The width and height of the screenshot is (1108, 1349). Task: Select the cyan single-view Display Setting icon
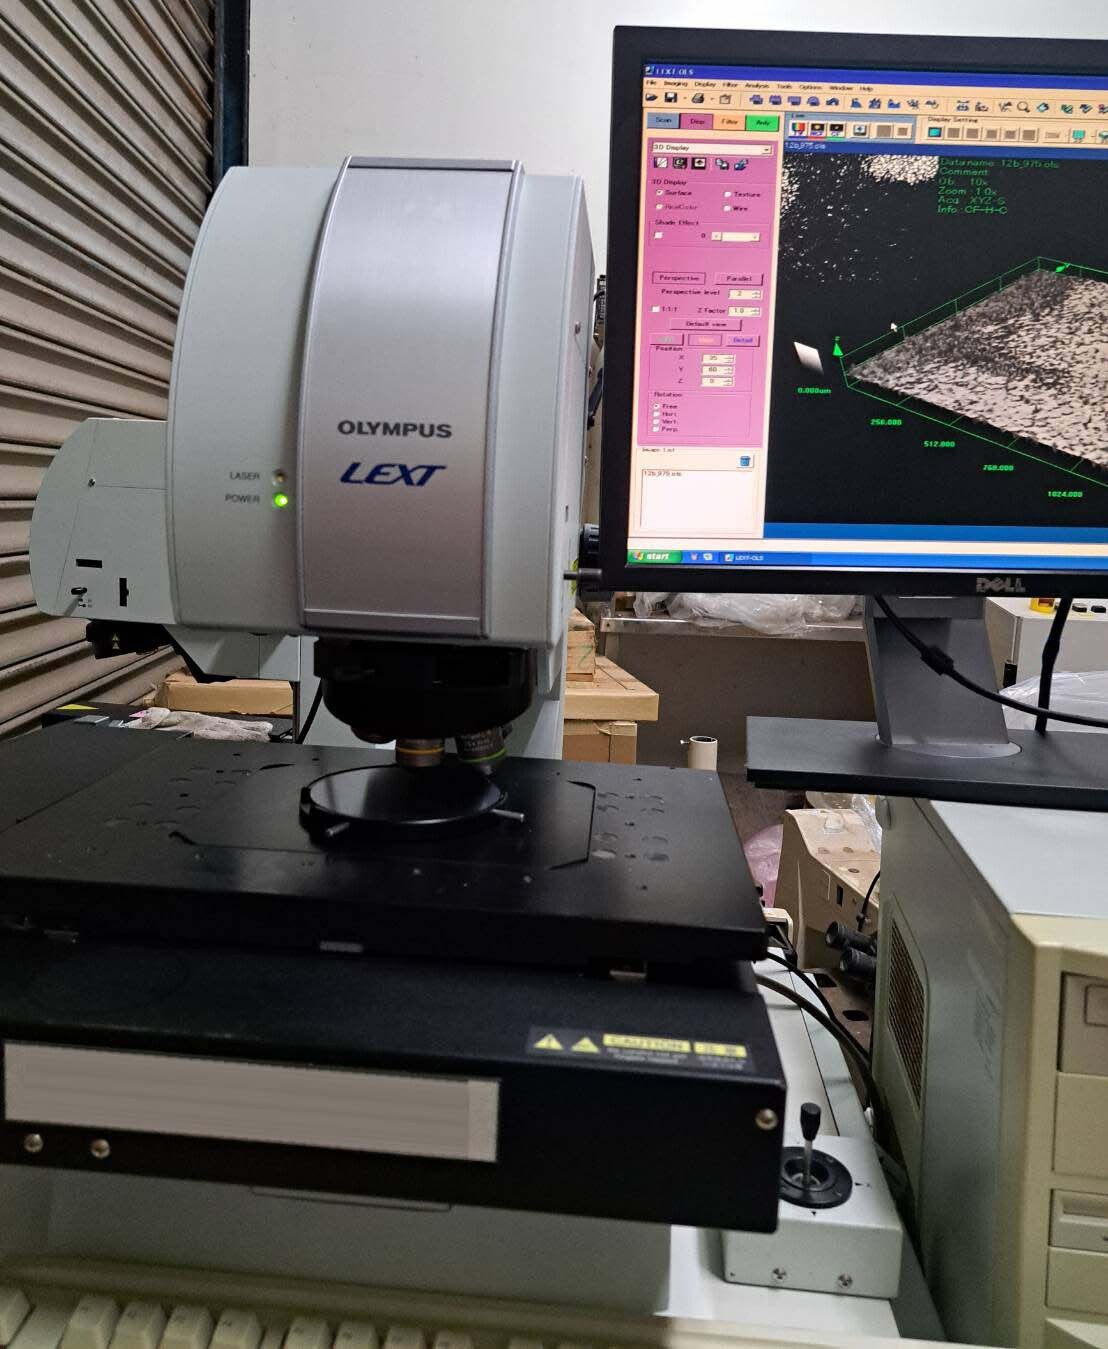(934, 132)
